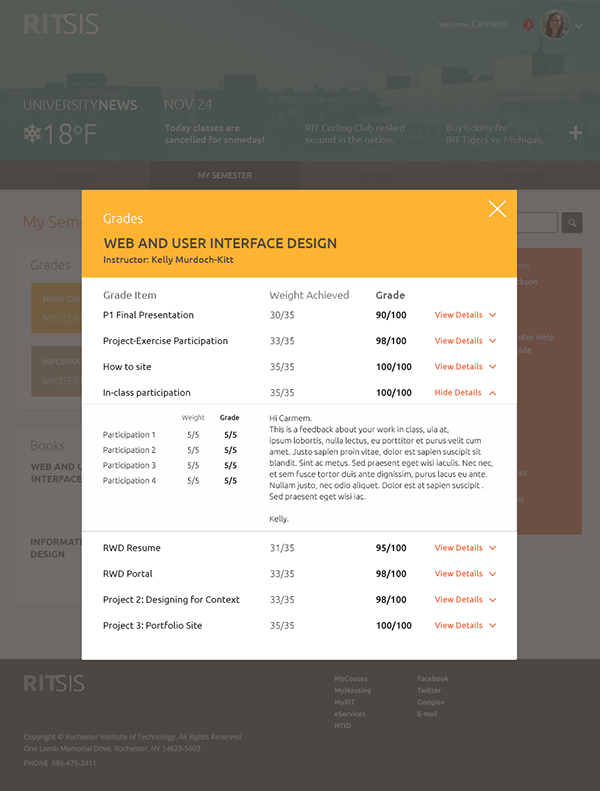Open the MyCouses footer link
The height and width of the screenshot is (791, 600).
(351, 679)
